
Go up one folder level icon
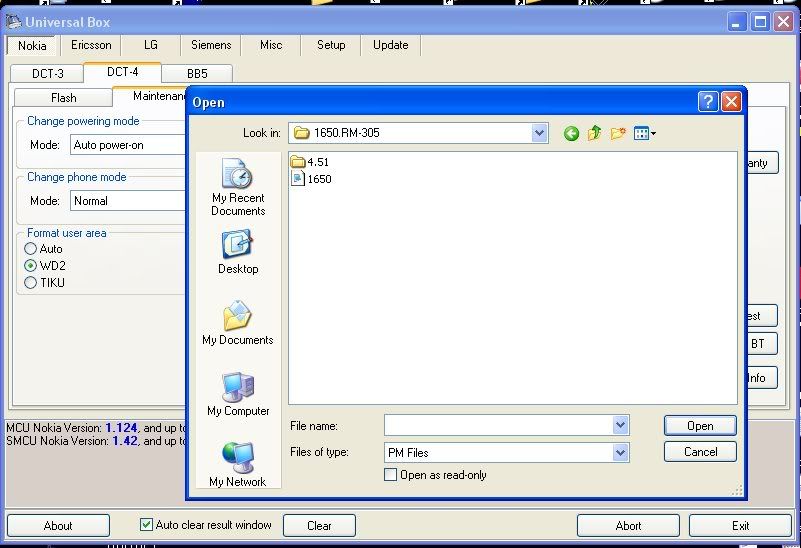[x=594, y=134]
